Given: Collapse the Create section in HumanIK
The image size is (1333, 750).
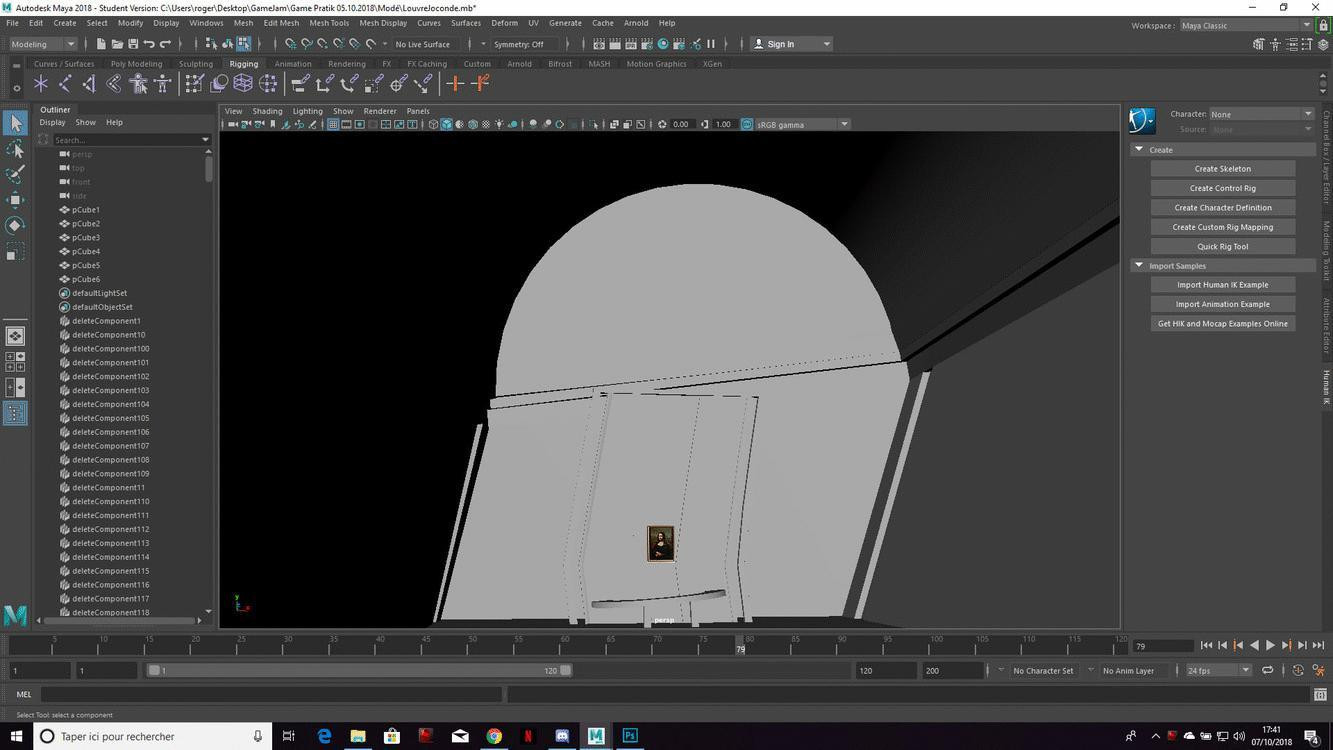Looking at the screenshot, I should (x=1138, y=150).
